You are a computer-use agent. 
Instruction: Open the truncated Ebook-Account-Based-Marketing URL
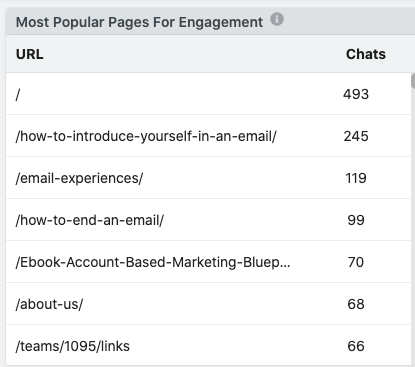pos(153,262)
